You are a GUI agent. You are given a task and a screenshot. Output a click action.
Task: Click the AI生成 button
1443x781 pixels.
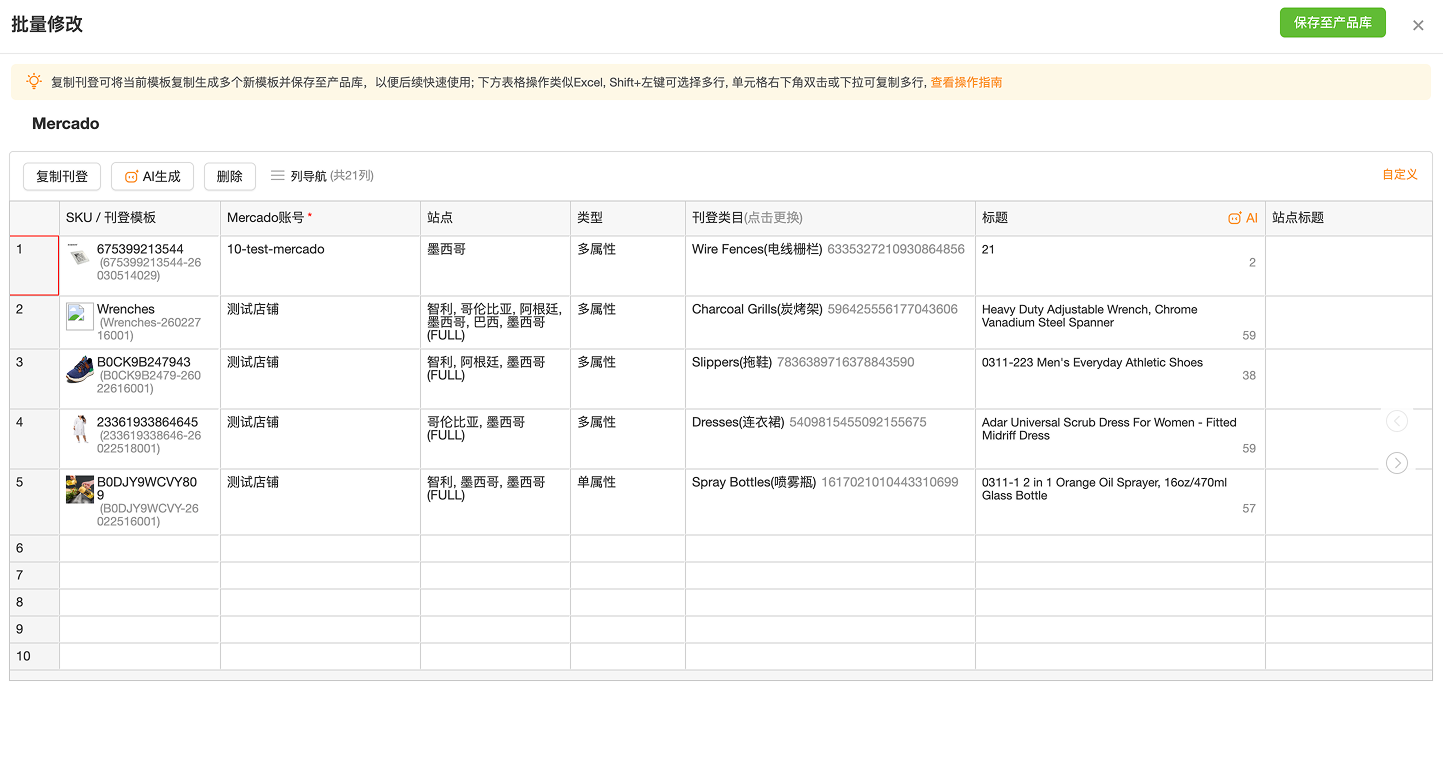(152, 176)
